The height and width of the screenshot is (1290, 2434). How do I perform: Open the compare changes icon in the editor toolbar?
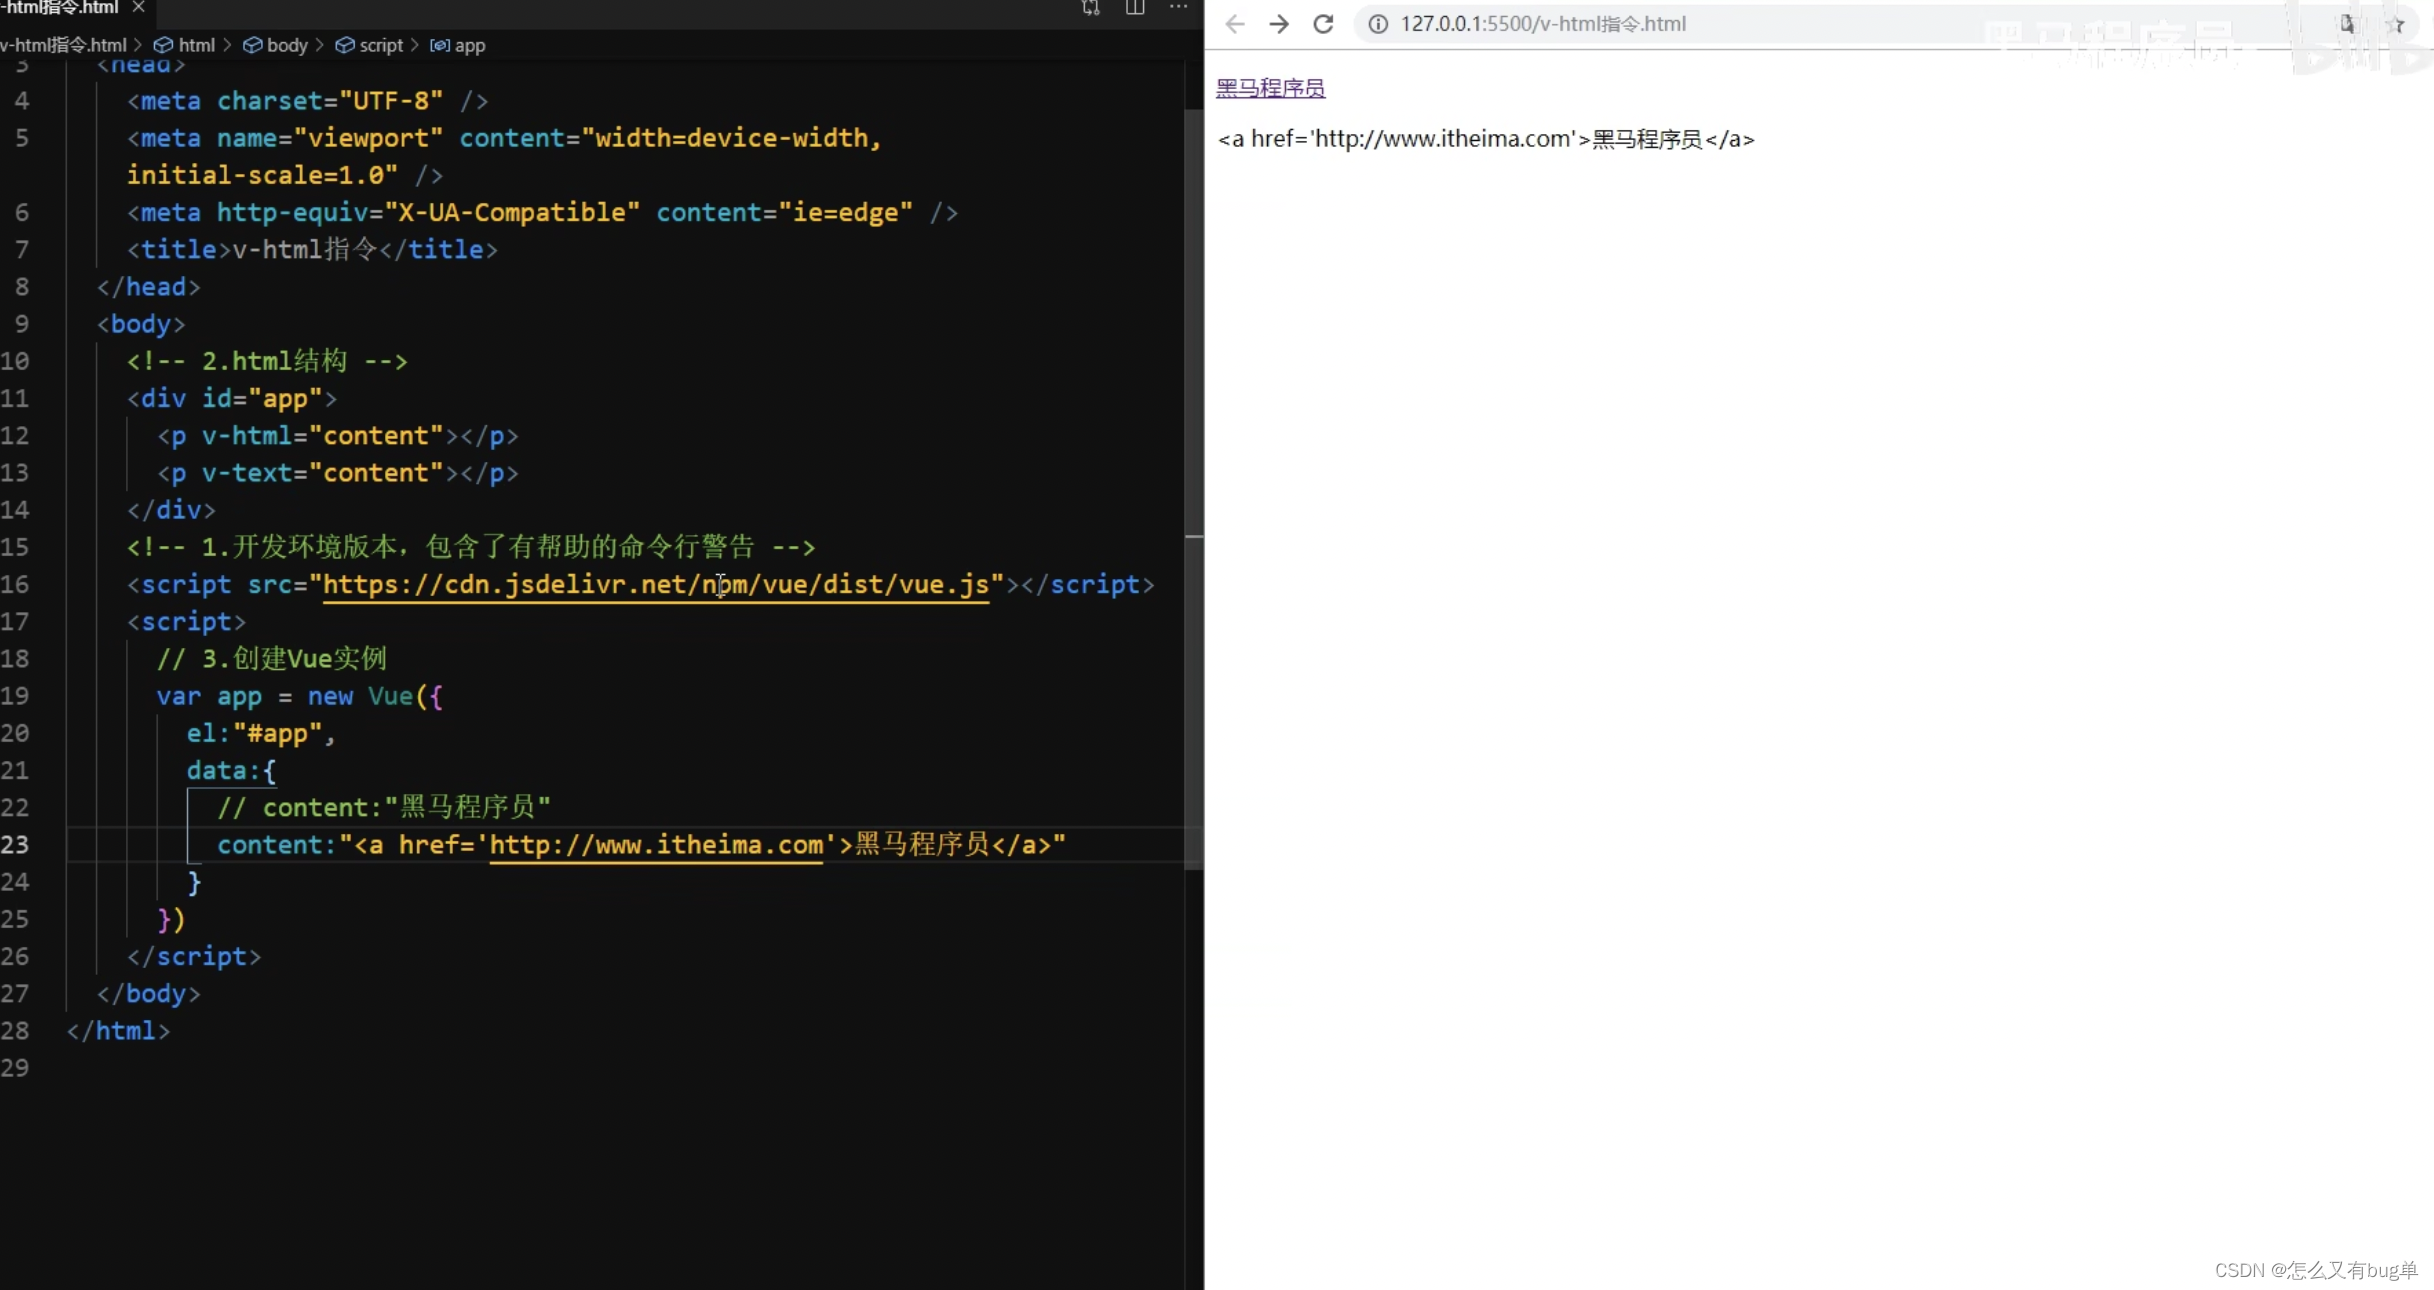point(1091,8)
